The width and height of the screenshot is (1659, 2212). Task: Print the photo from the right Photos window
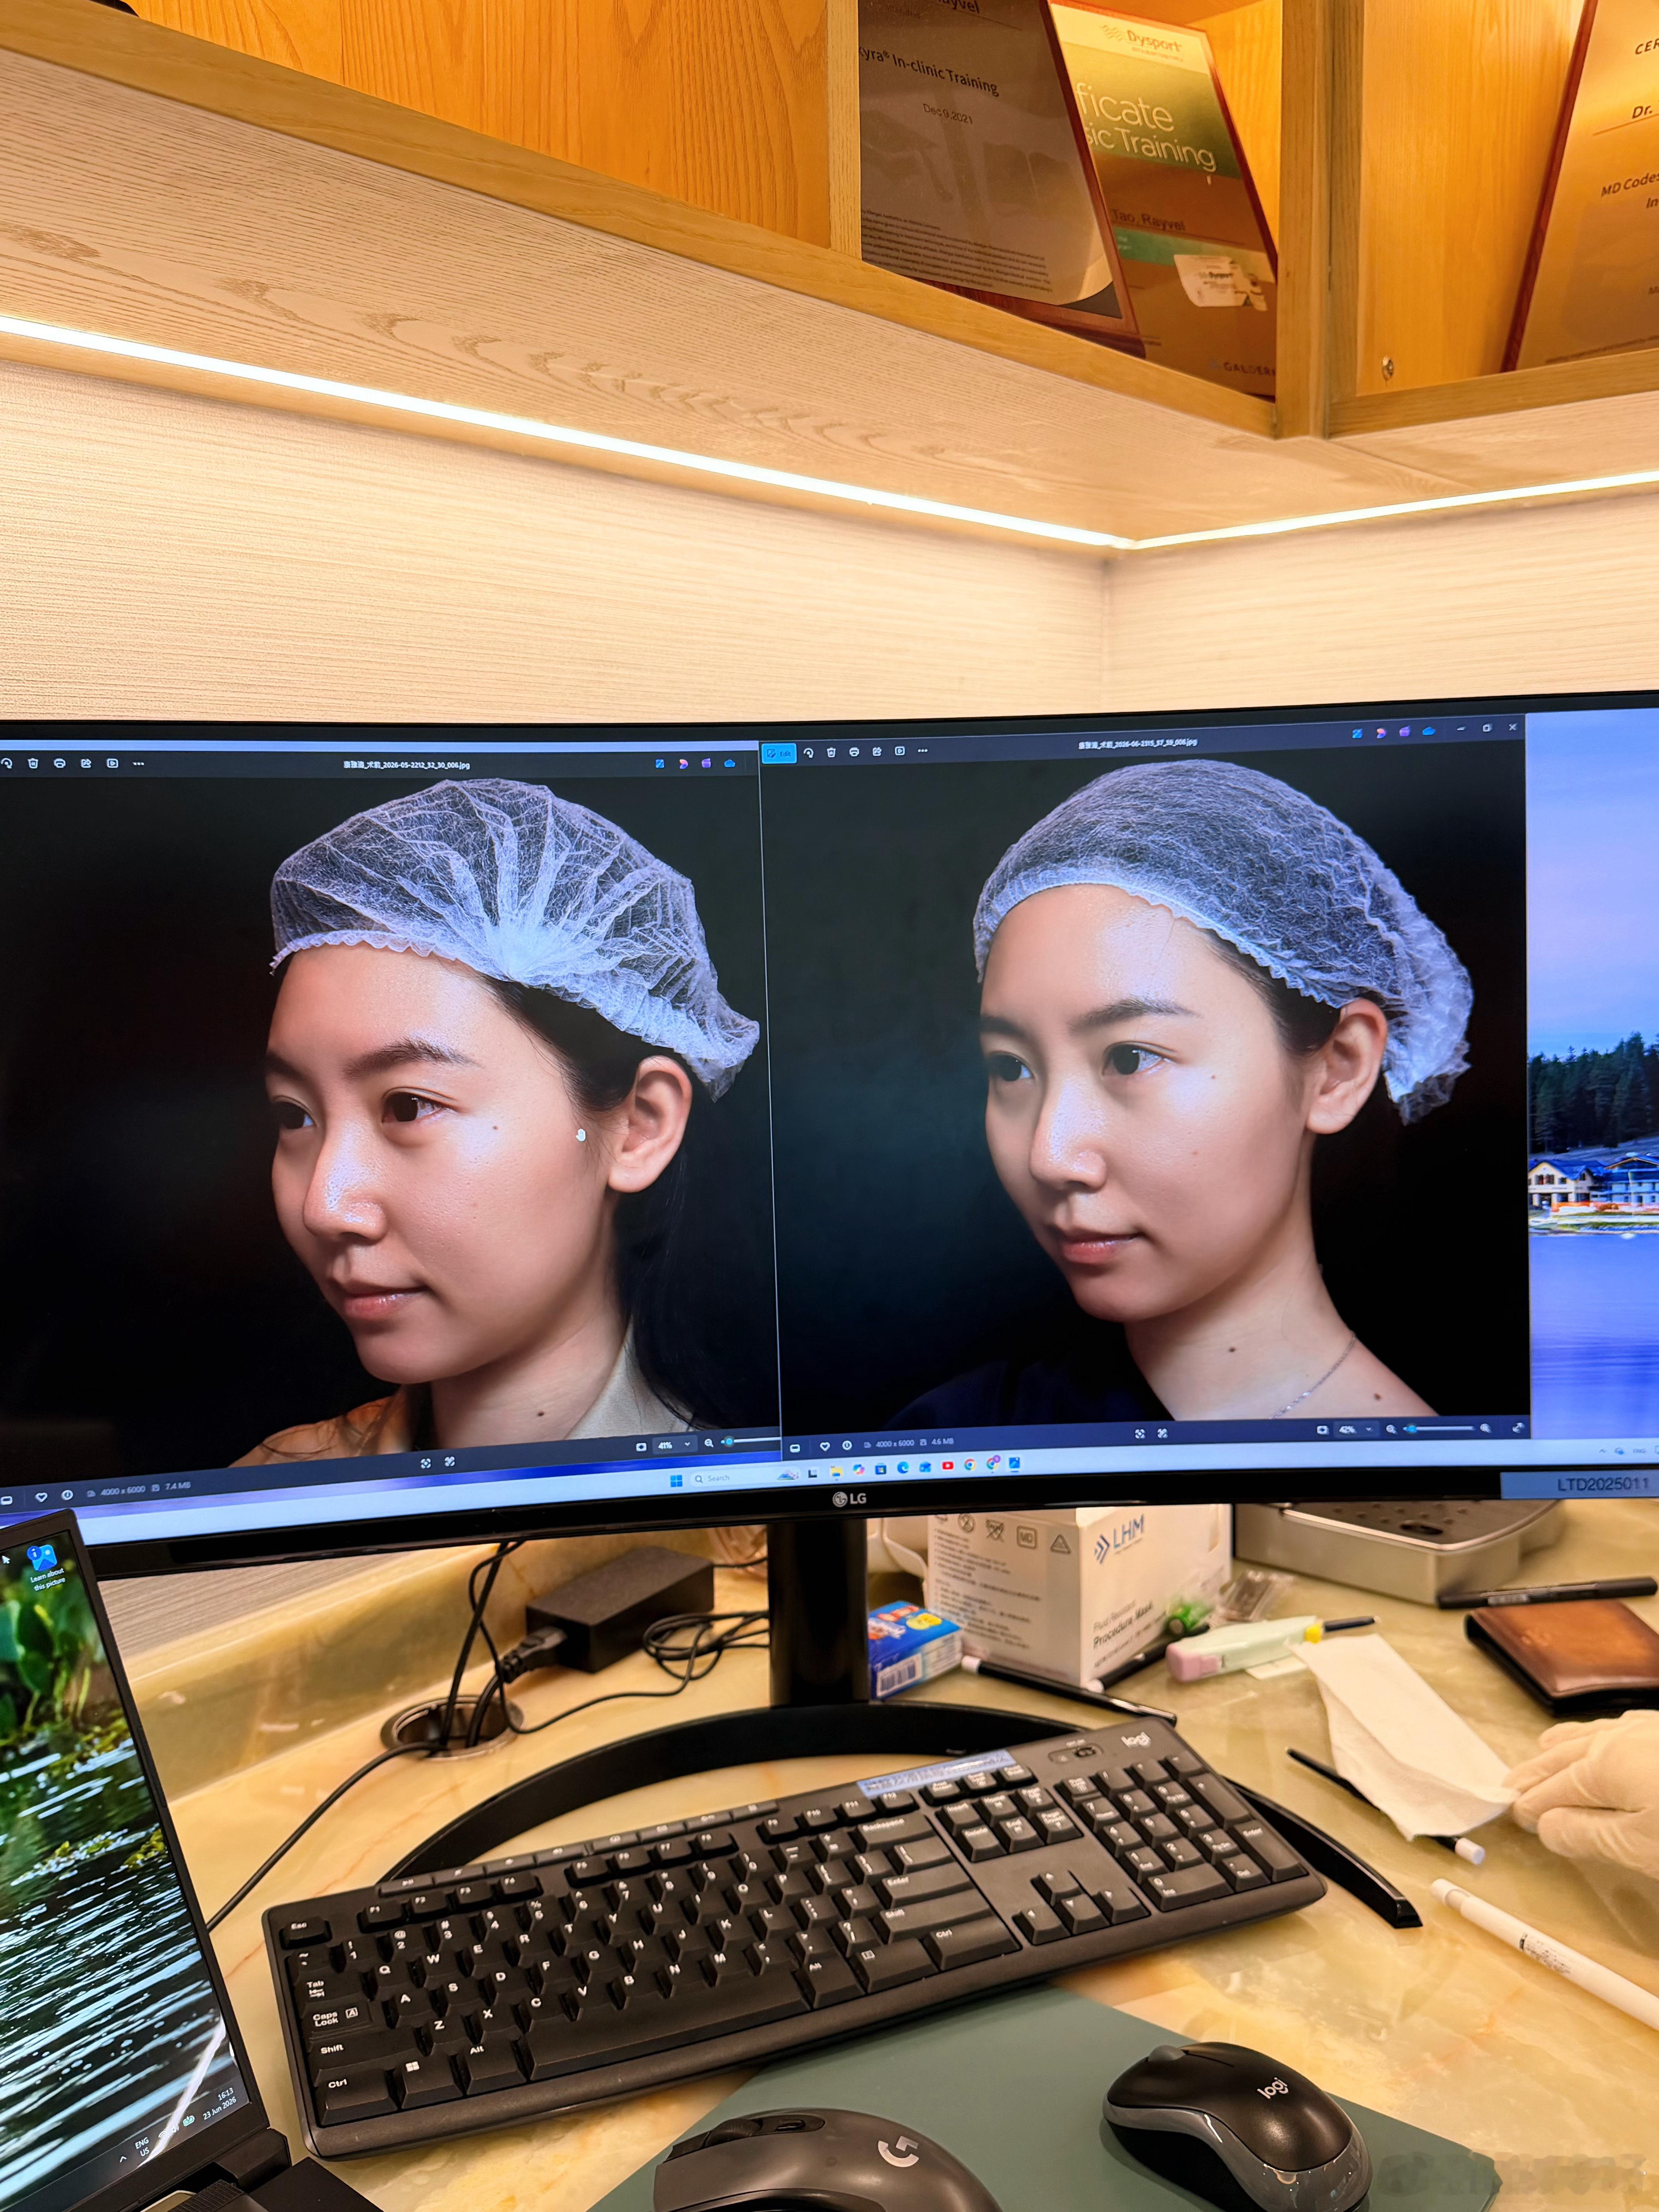(854, 752)
